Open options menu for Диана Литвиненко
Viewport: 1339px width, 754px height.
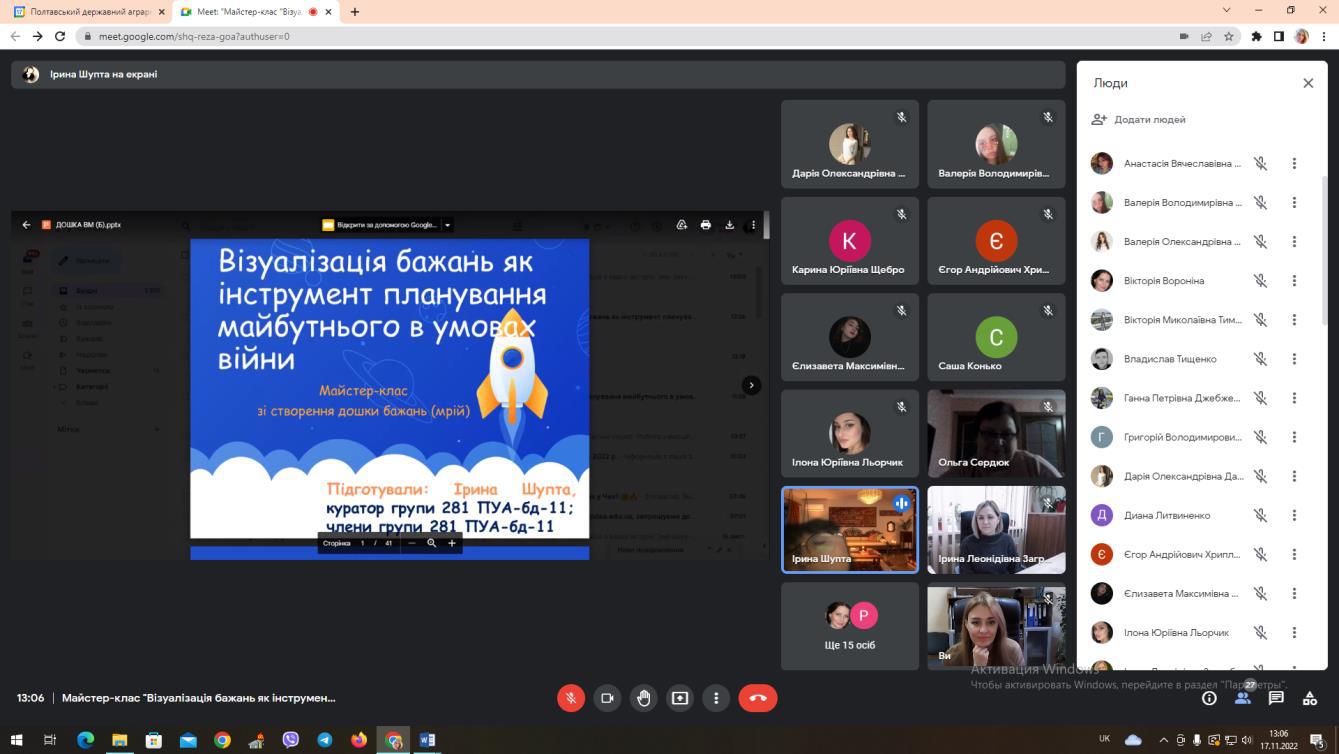pyautogui.click(x=1294, y=515)
